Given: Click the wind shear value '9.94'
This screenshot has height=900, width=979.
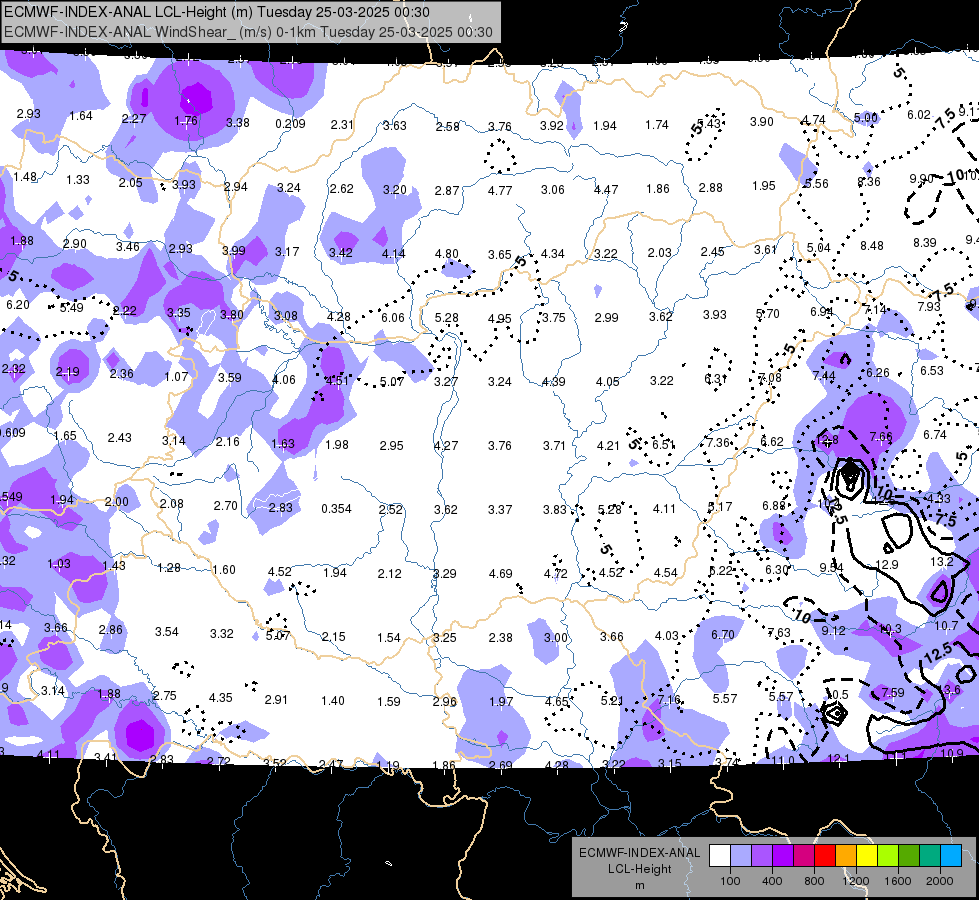Looking at the screenshot, I should tap(831, 568).
